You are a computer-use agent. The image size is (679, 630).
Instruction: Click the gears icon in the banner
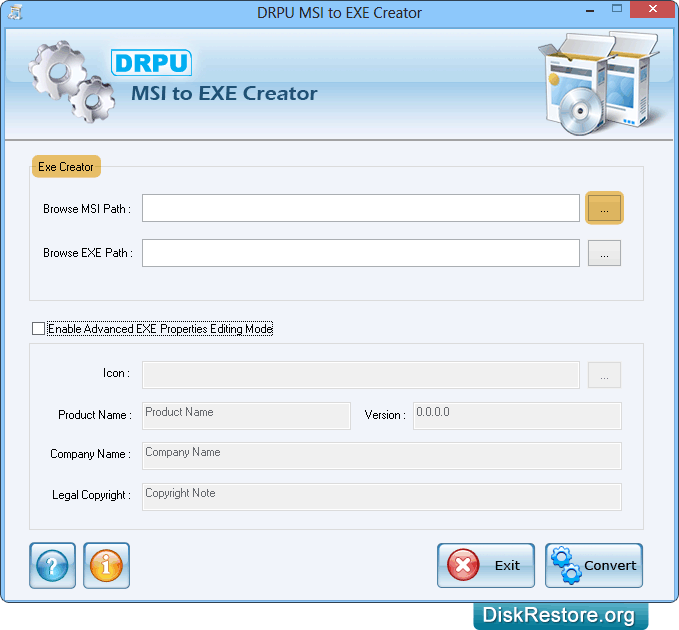coord(71,81)
